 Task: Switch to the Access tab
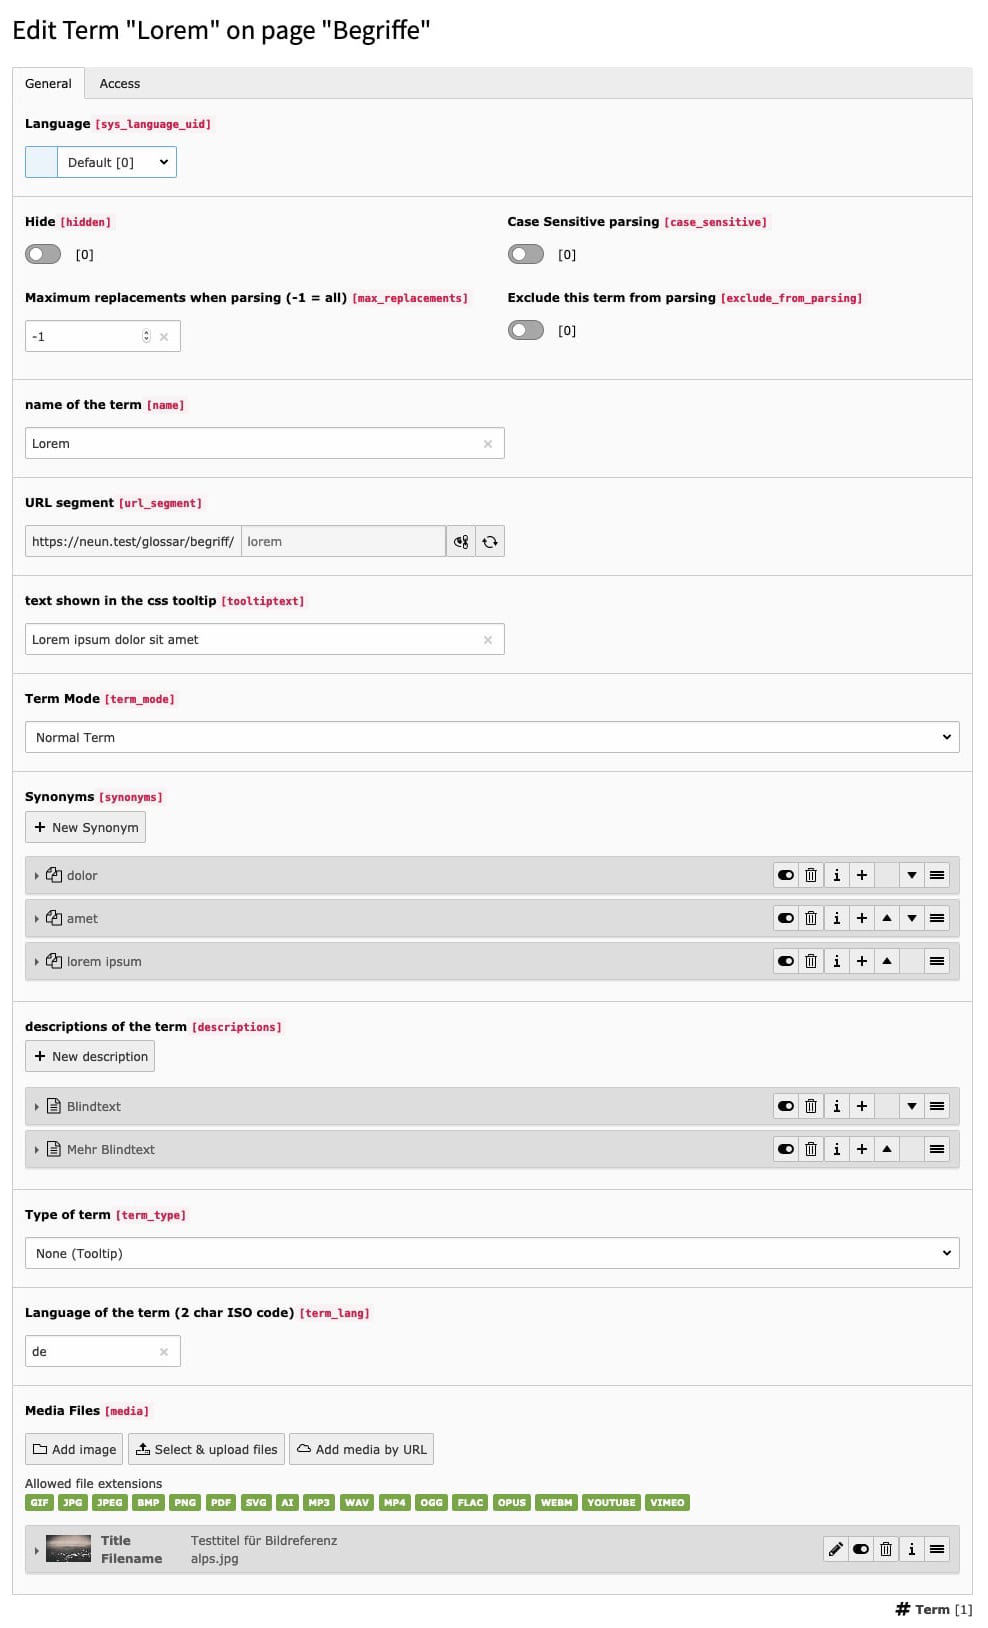120,84
